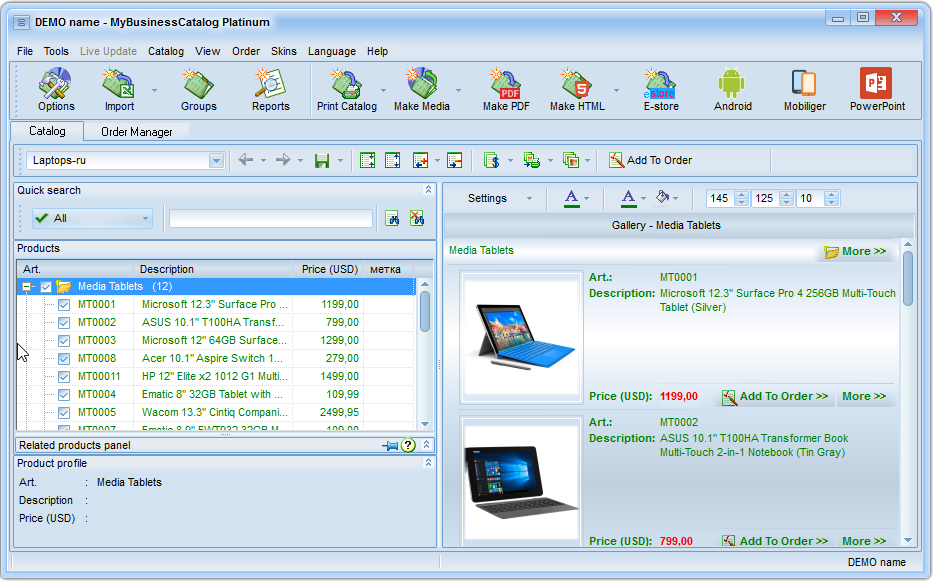Click the price document dollar icon

tap(491, 160)
